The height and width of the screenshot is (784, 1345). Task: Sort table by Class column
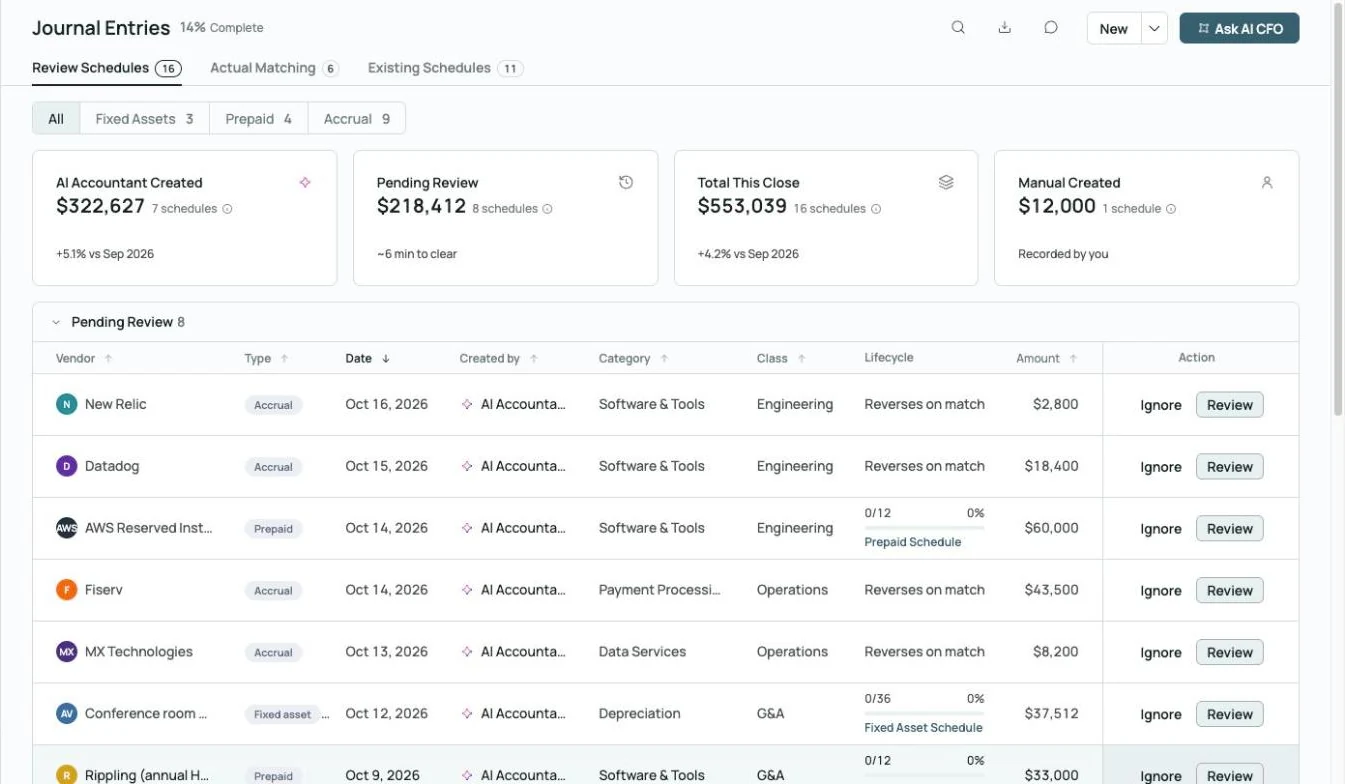782,358
